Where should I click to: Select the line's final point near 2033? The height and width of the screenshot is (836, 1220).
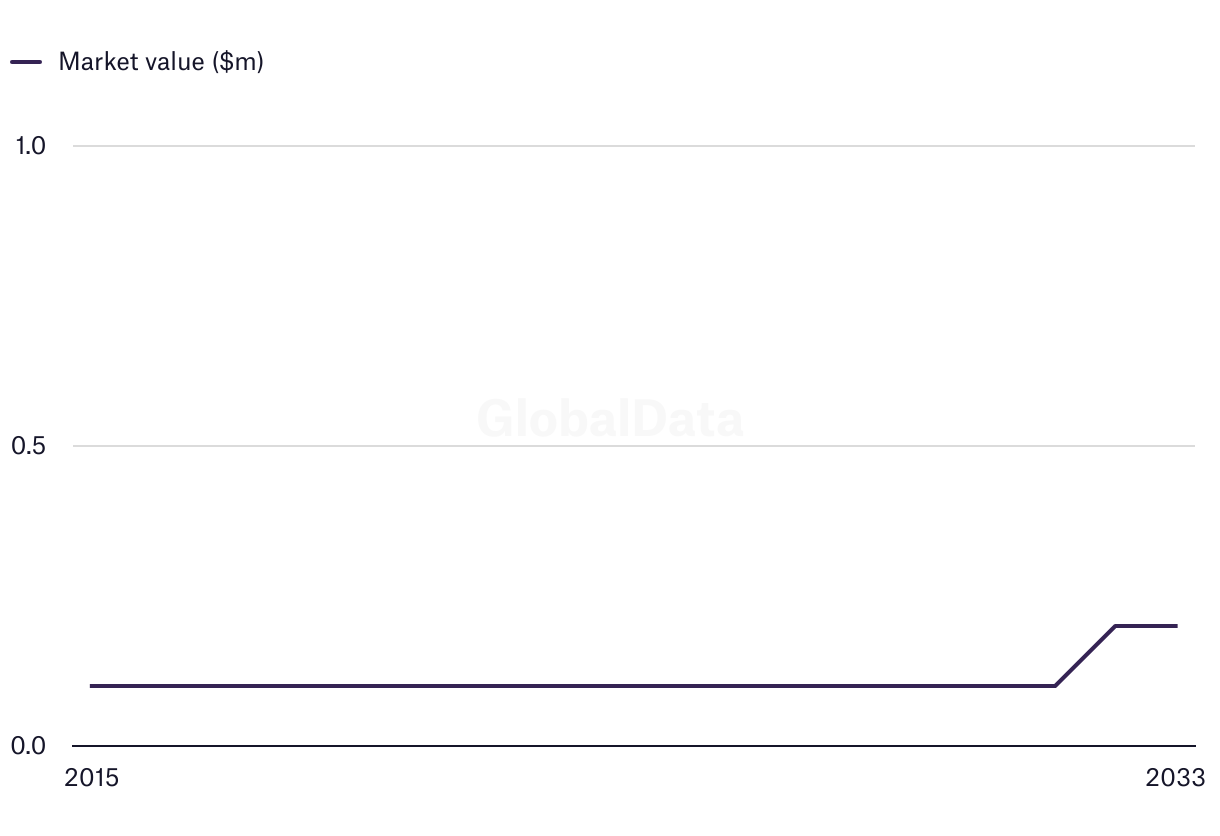(1176, 626)
